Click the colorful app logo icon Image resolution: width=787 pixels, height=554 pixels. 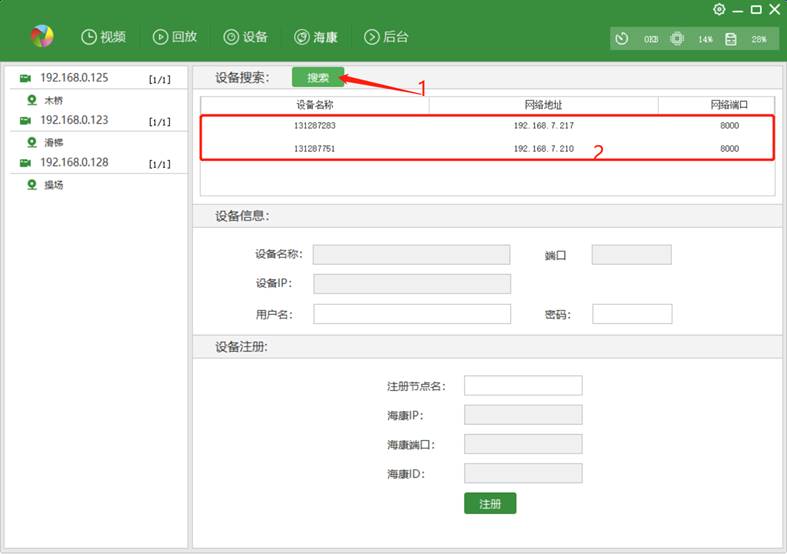(42, 37)
